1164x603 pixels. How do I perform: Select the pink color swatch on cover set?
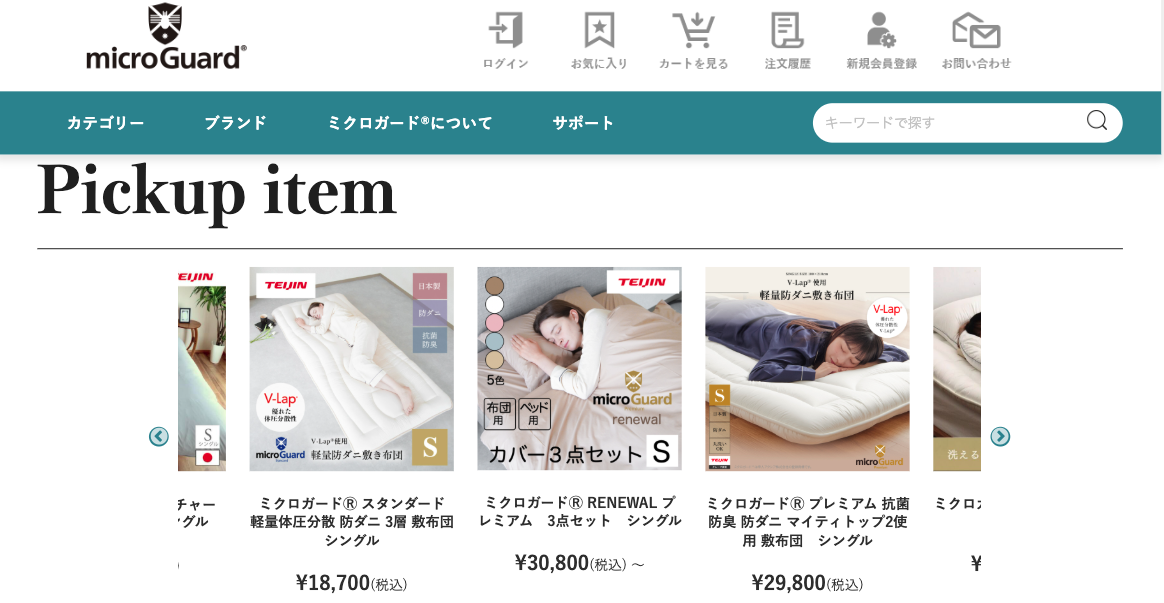[494, 323]
